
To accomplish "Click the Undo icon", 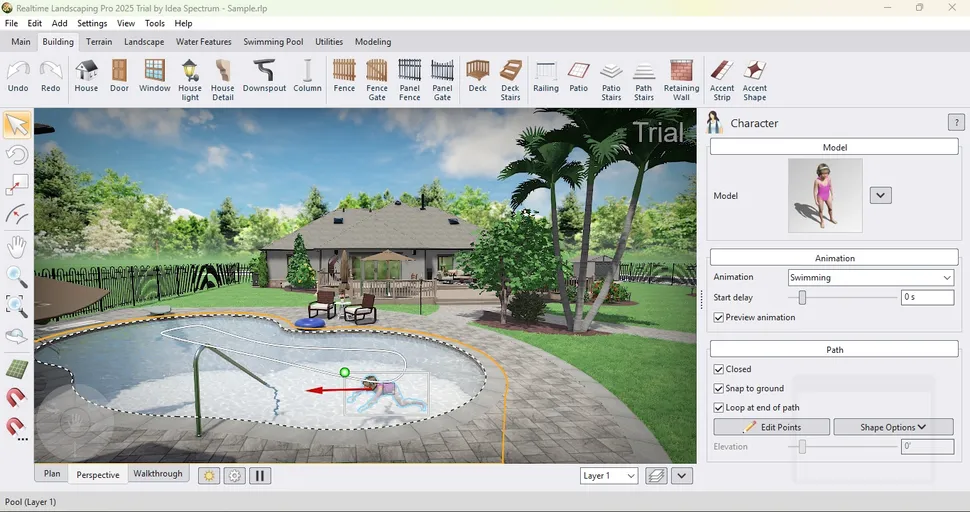I will 18,75.
